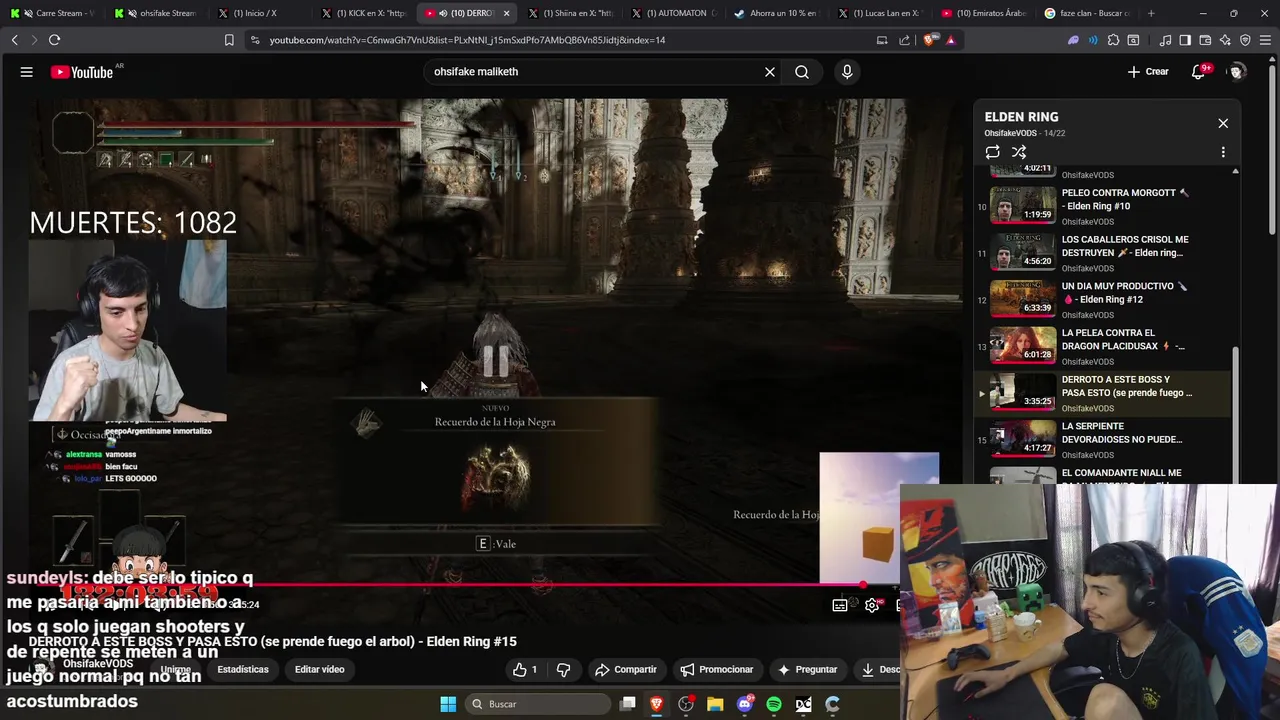This screenshot has width=1280, height=720.
Task: Play LA PELEA CONTRA EL DRAGON PLACIDUSAX
Action: pos(1104,344)
